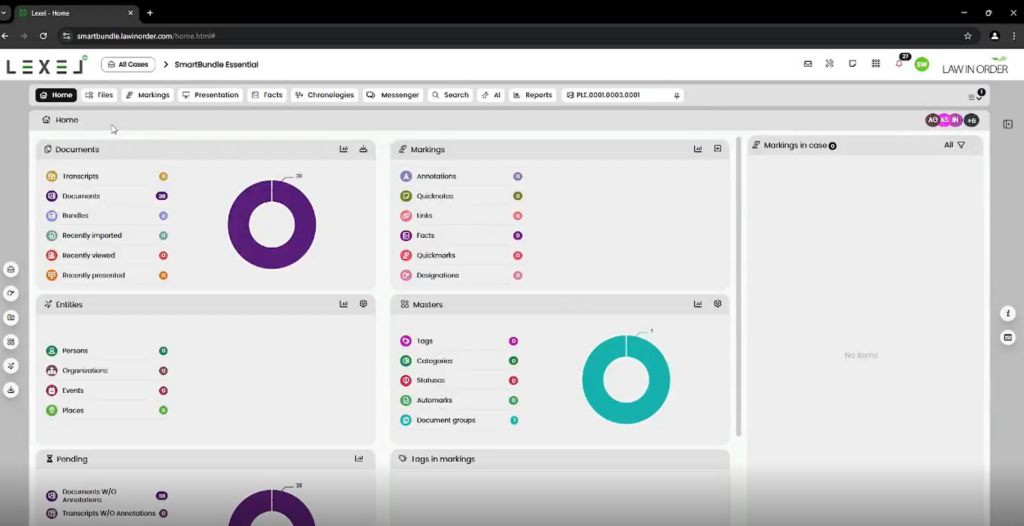1024x526 pixels.
Task: Open the Reports tab
Action: 533,95
